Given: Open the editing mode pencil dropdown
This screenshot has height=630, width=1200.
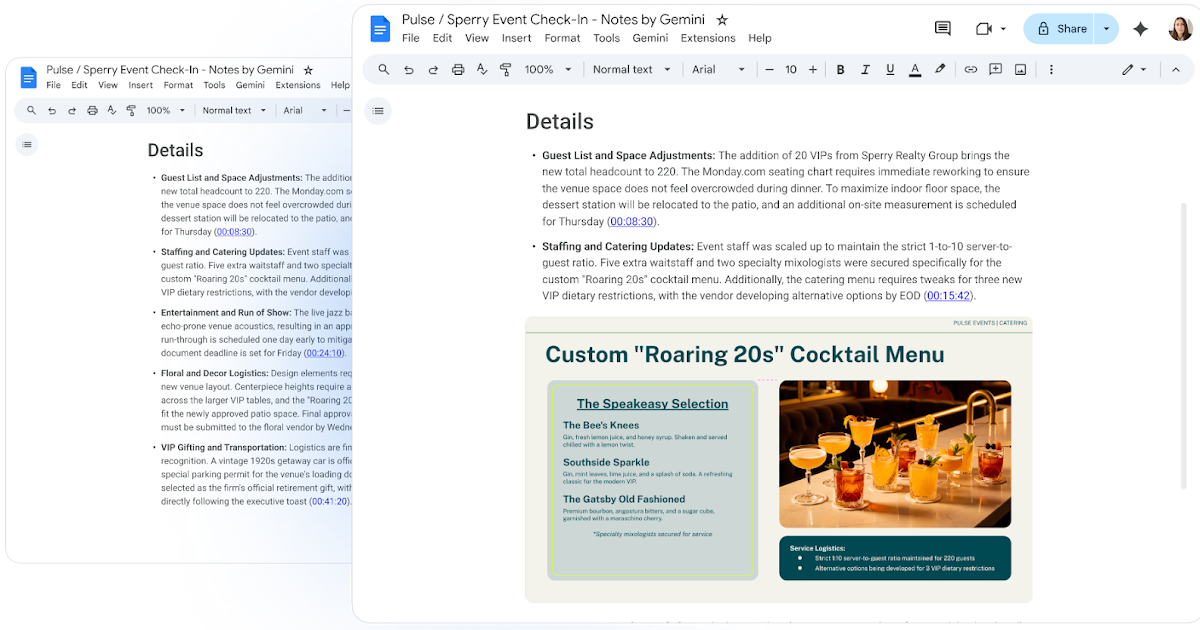Looking at the screenshot, I should point(1135,70).
